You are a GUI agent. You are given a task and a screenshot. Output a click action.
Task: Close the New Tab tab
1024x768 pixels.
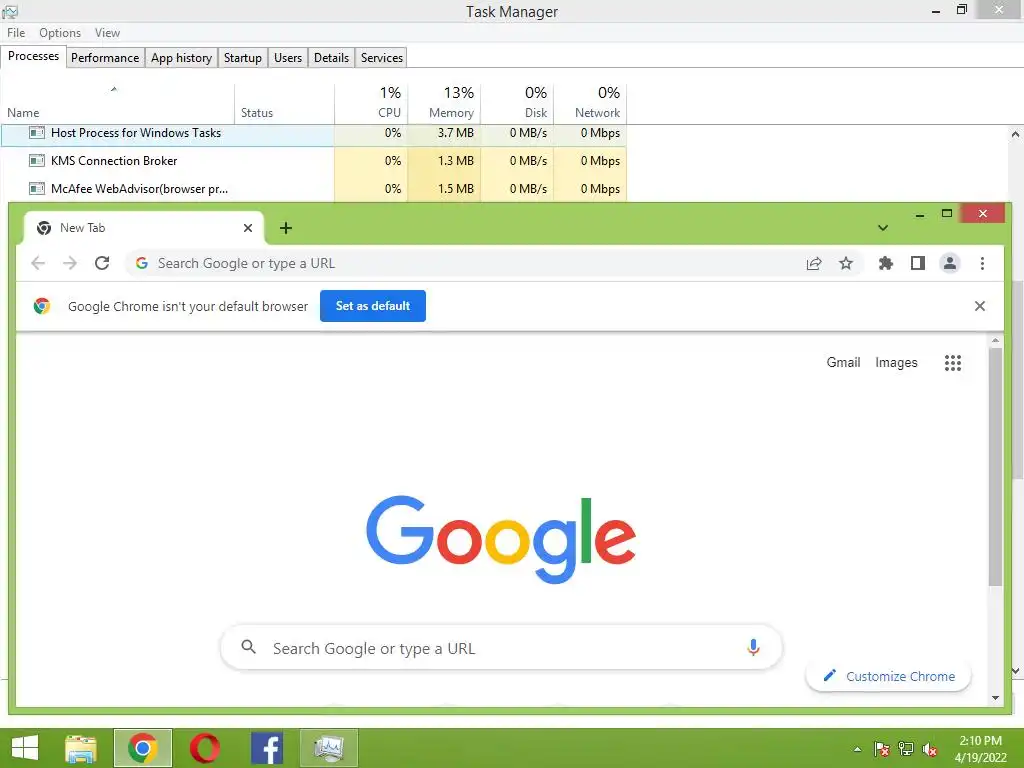point(248,228)
